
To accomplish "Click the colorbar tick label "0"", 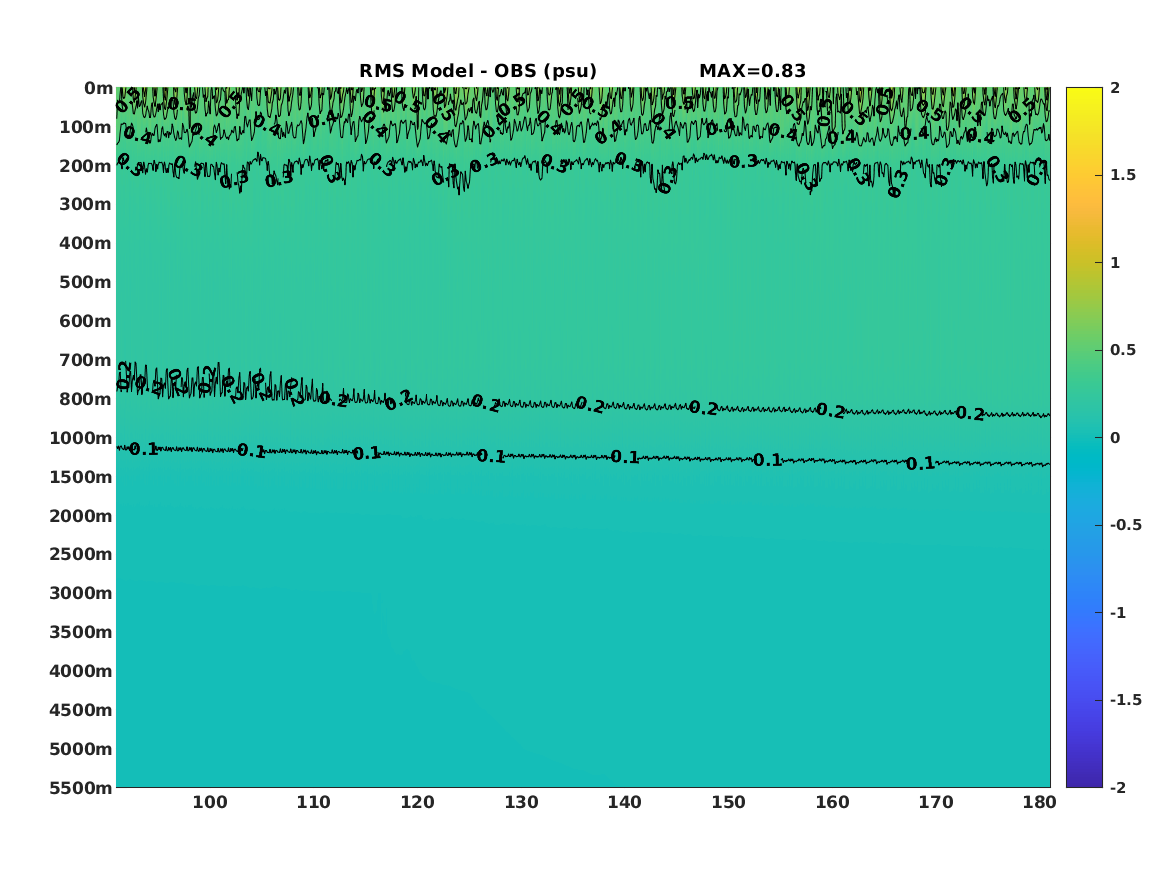I will click(x=1115, y=438).
